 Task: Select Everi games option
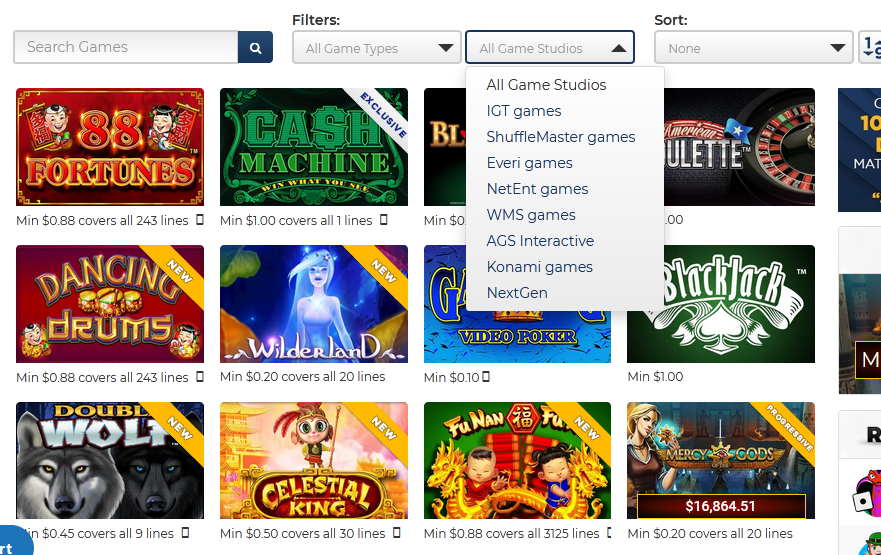point(529,162)
